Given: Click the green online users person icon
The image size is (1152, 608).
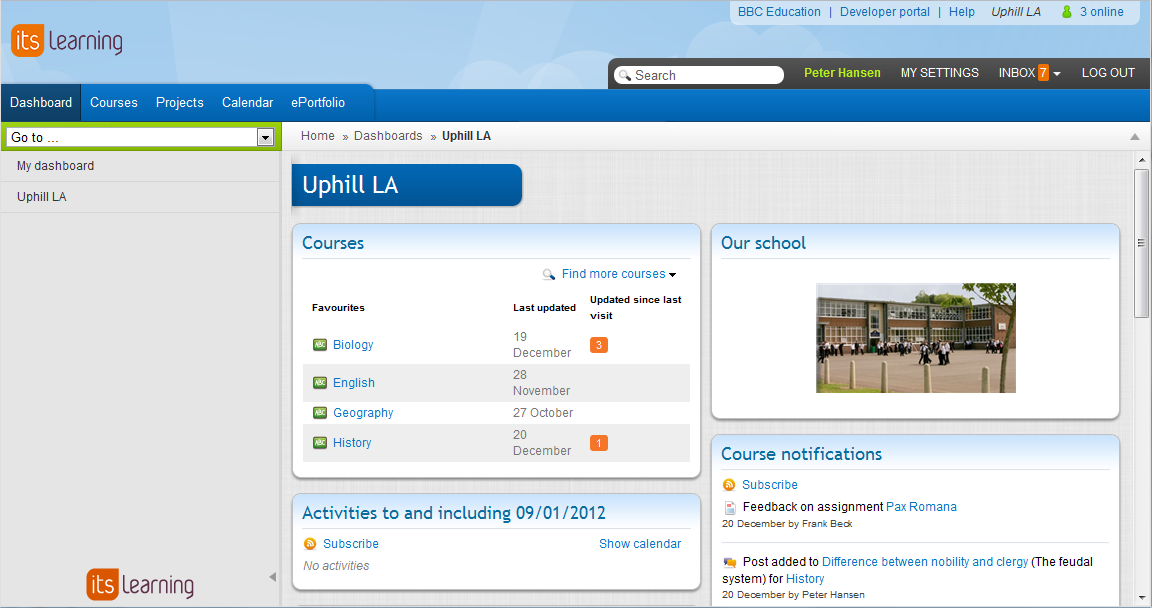Looking at the screenshot, I should [x=1067, y=12].
